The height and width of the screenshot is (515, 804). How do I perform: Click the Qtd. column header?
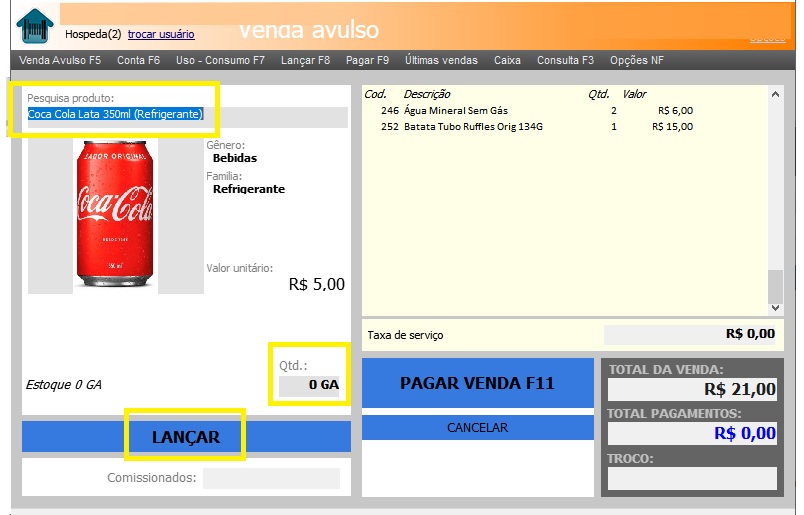tap(599, 94)
